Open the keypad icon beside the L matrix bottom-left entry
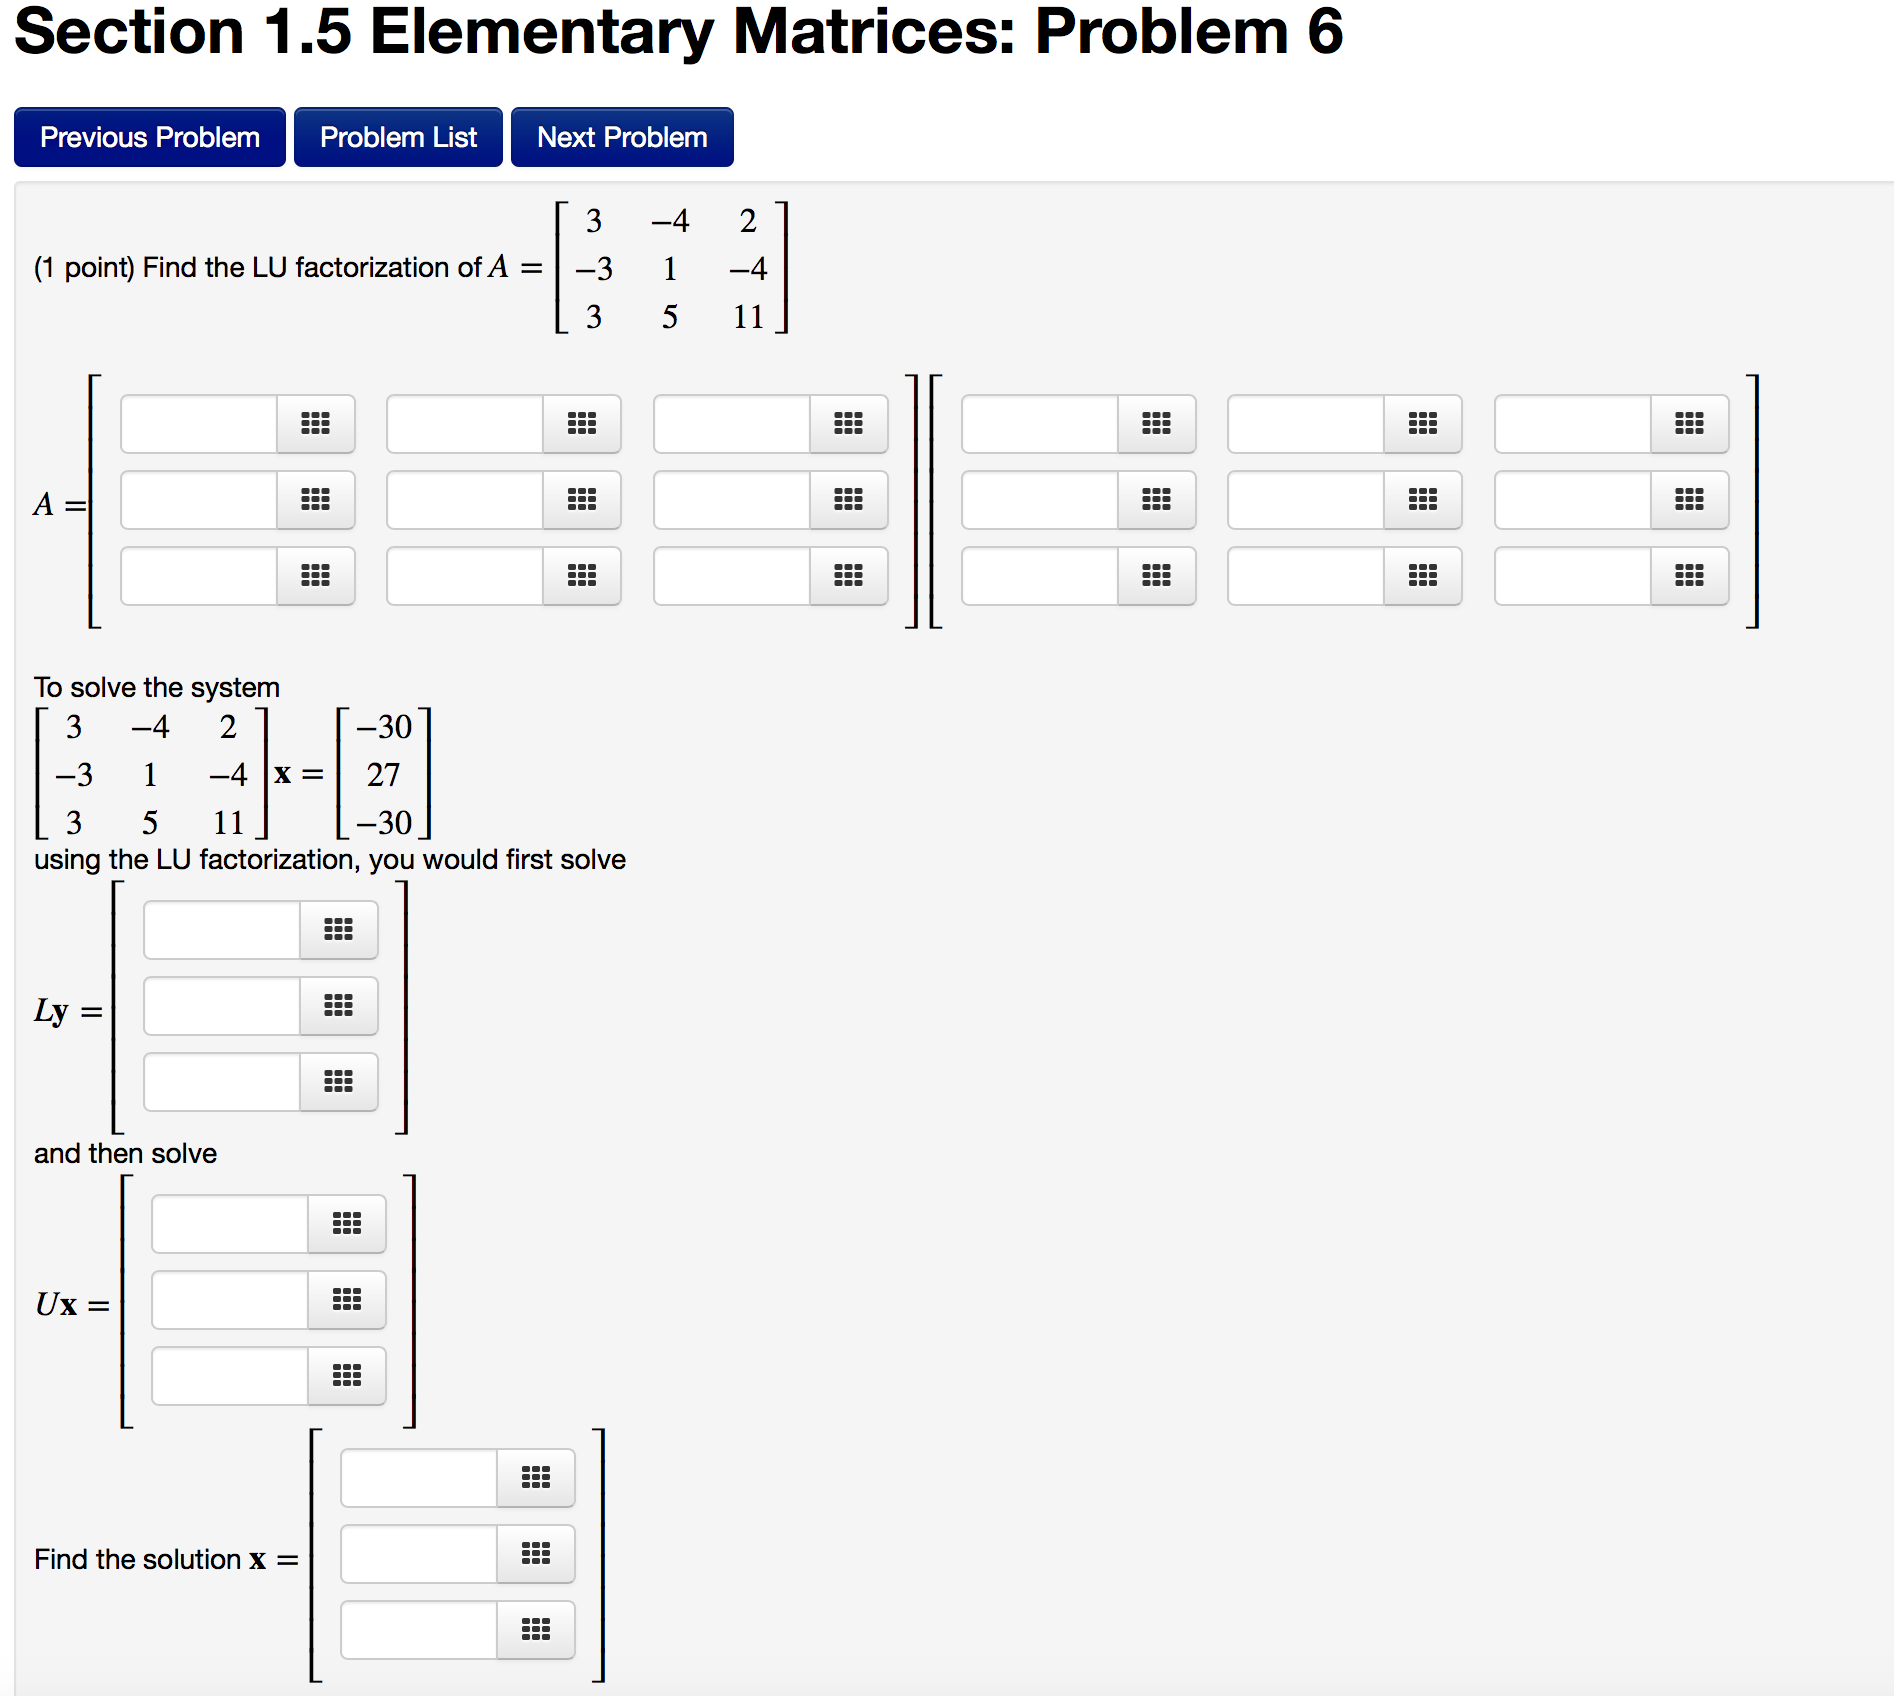 tap(315, 576)
